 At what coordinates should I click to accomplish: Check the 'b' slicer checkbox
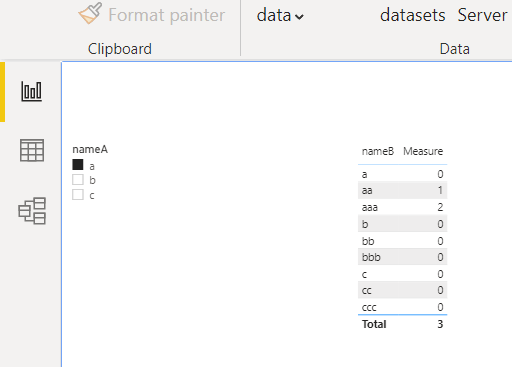tap(78, 180)
